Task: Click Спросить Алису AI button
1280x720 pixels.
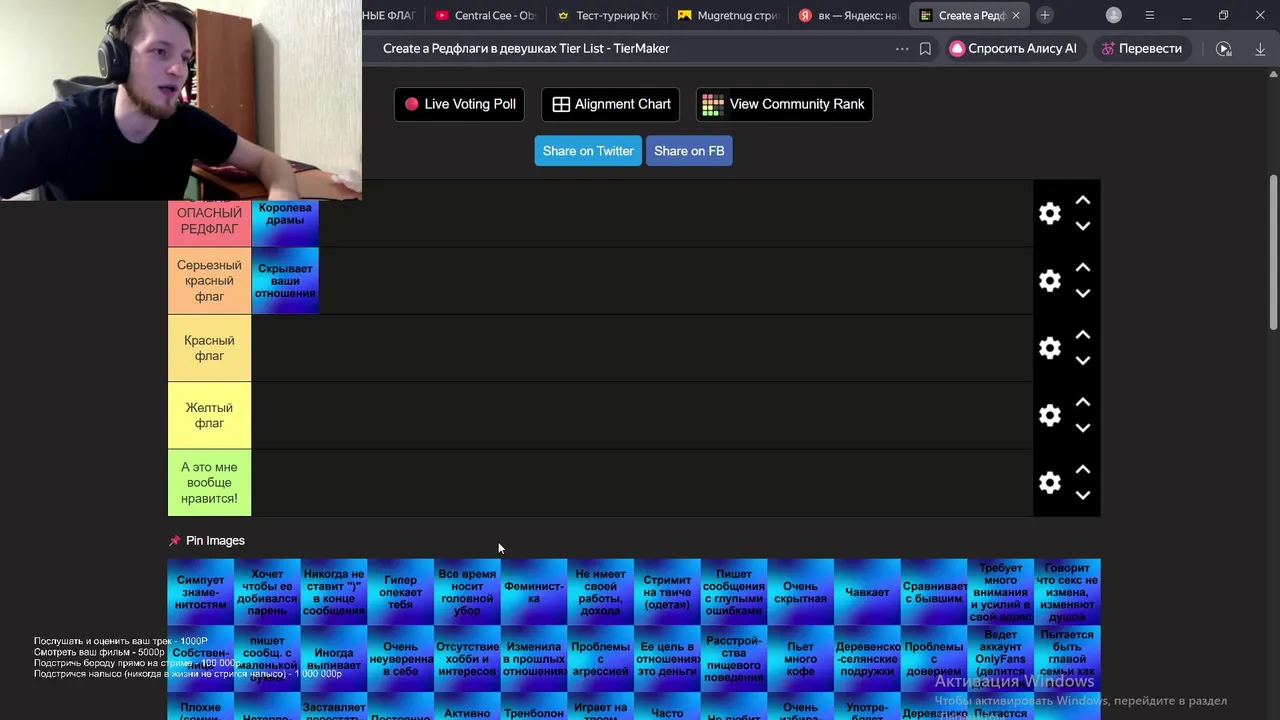Action: click(1014, 48)
